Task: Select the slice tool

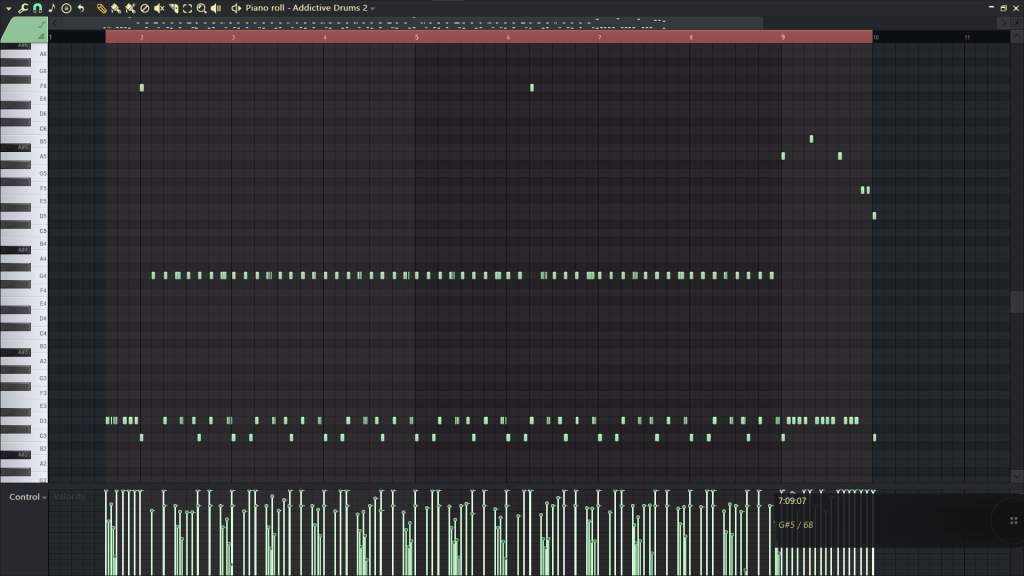Action: pyautogui.click(x=173, y=8)
